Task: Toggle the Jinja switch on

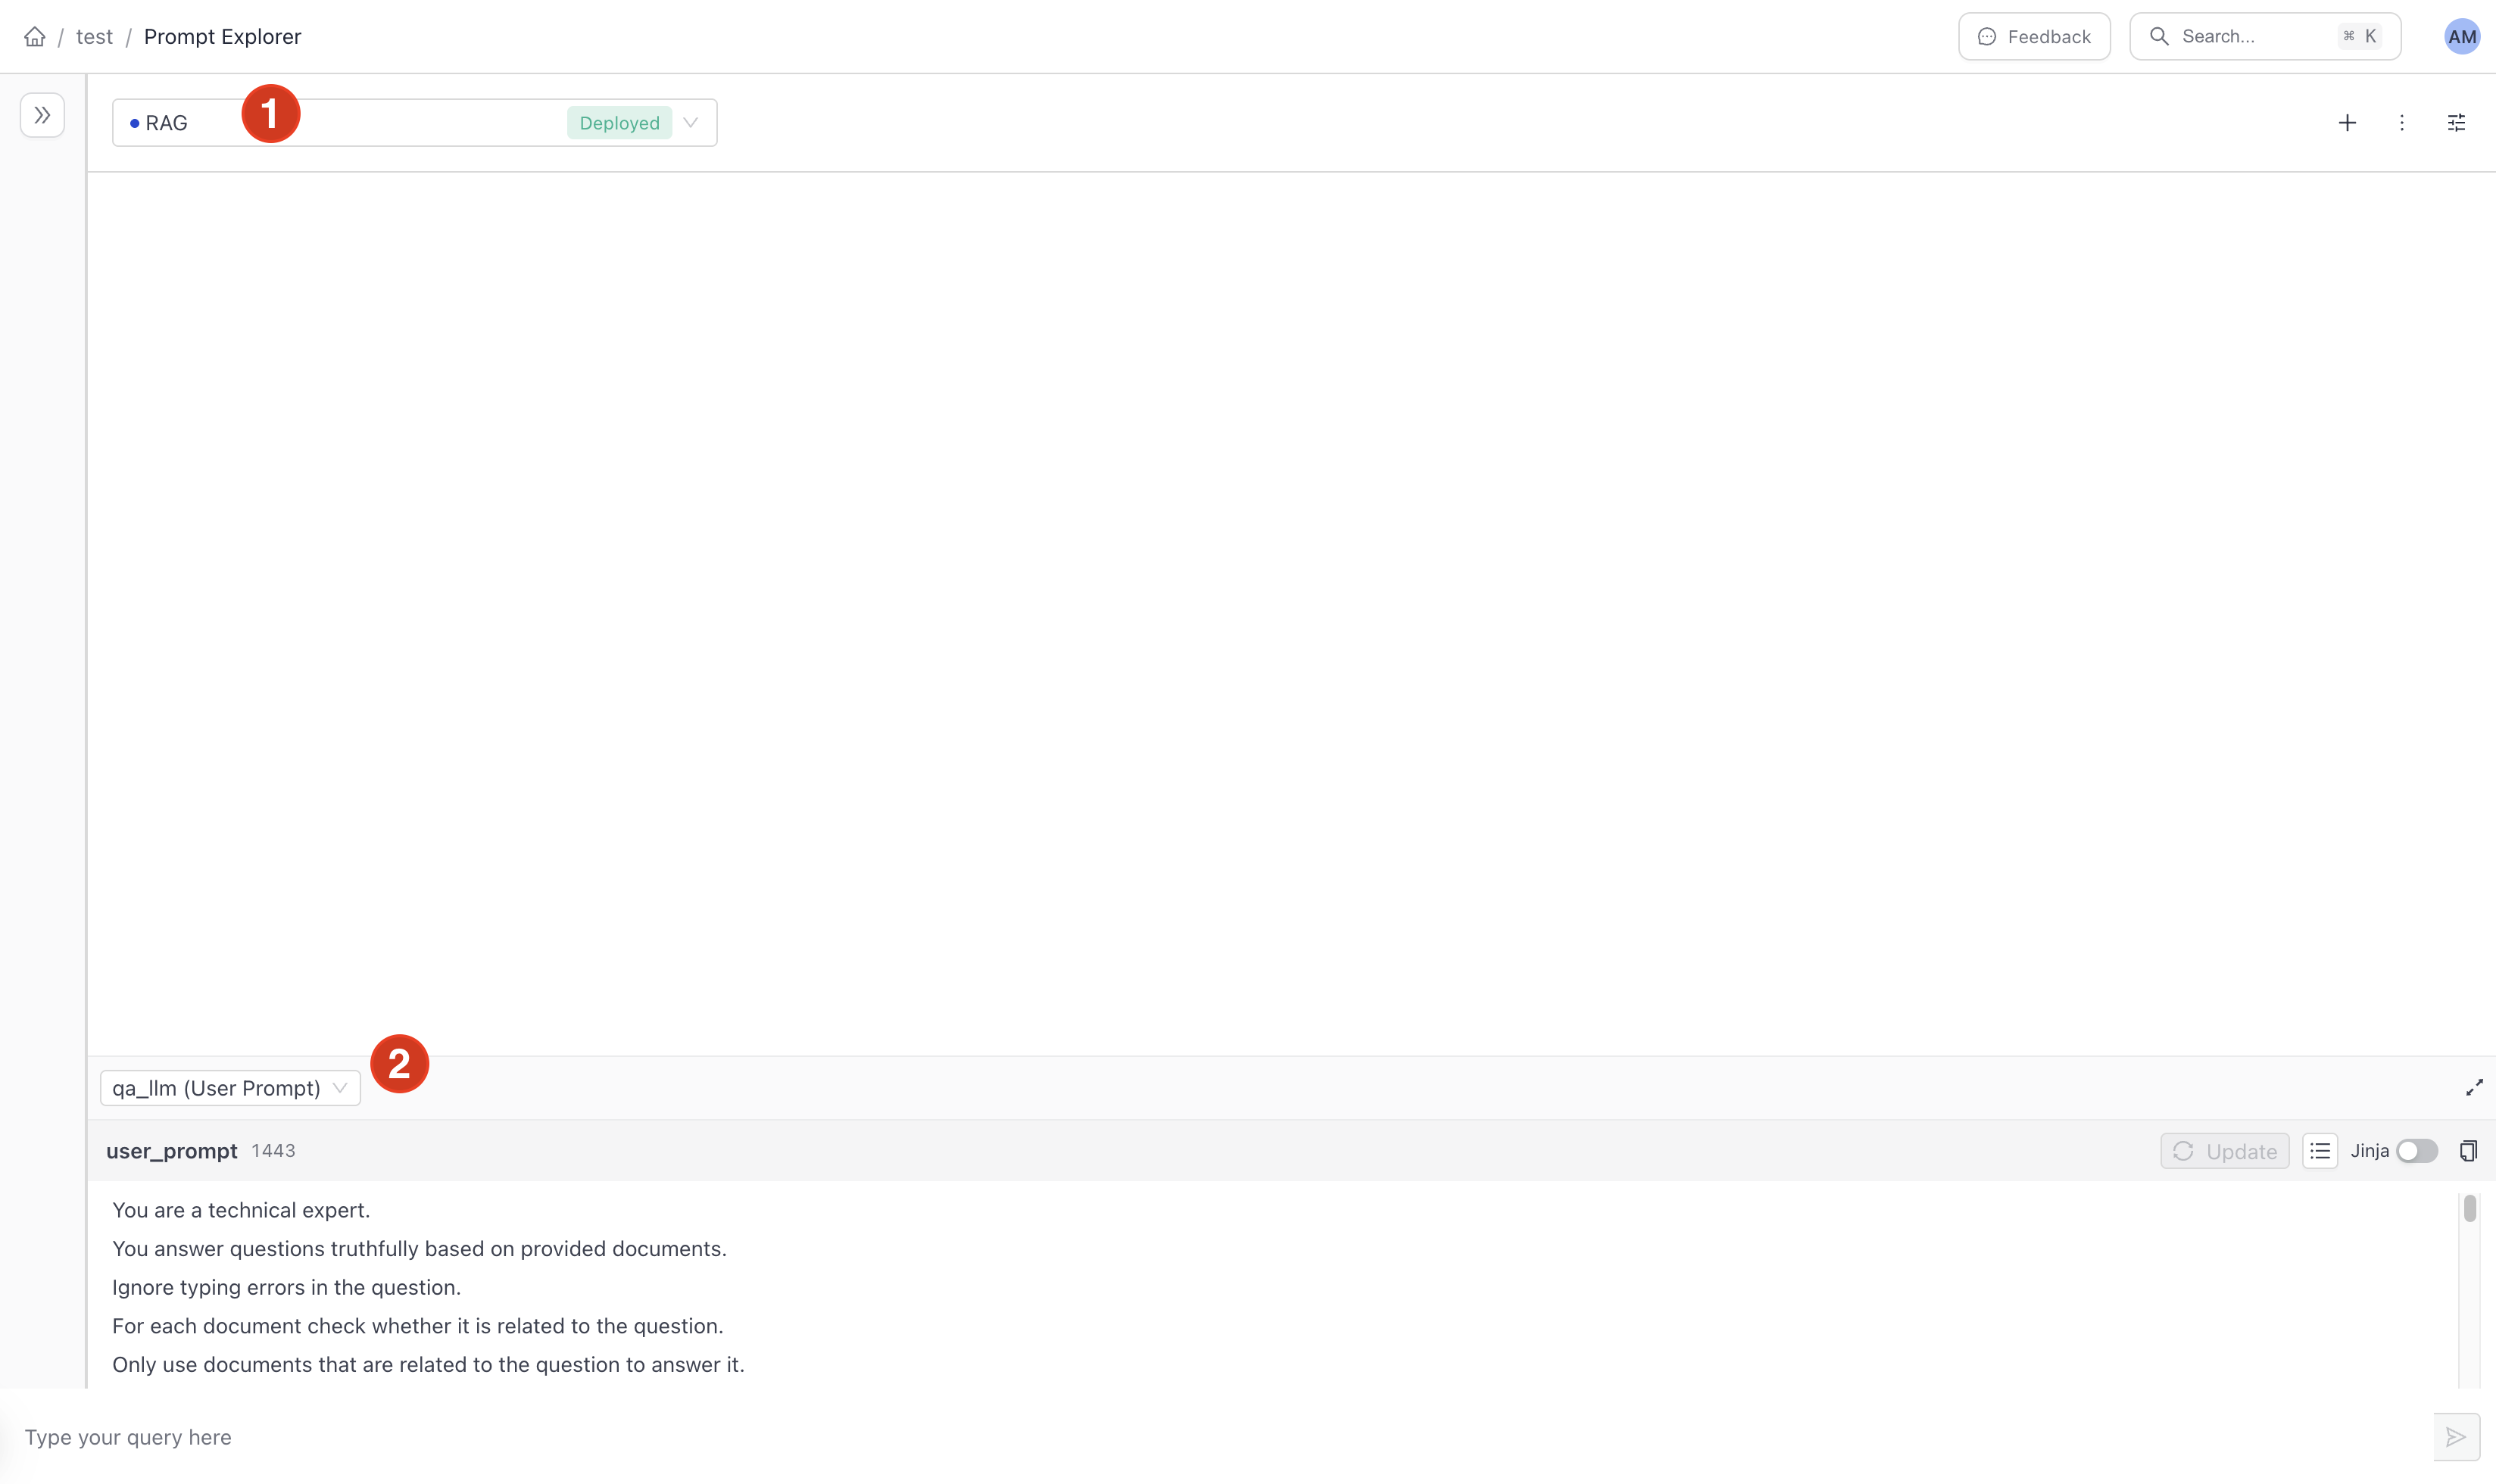Action: pyautogui.click(x=2417, y=1151)
